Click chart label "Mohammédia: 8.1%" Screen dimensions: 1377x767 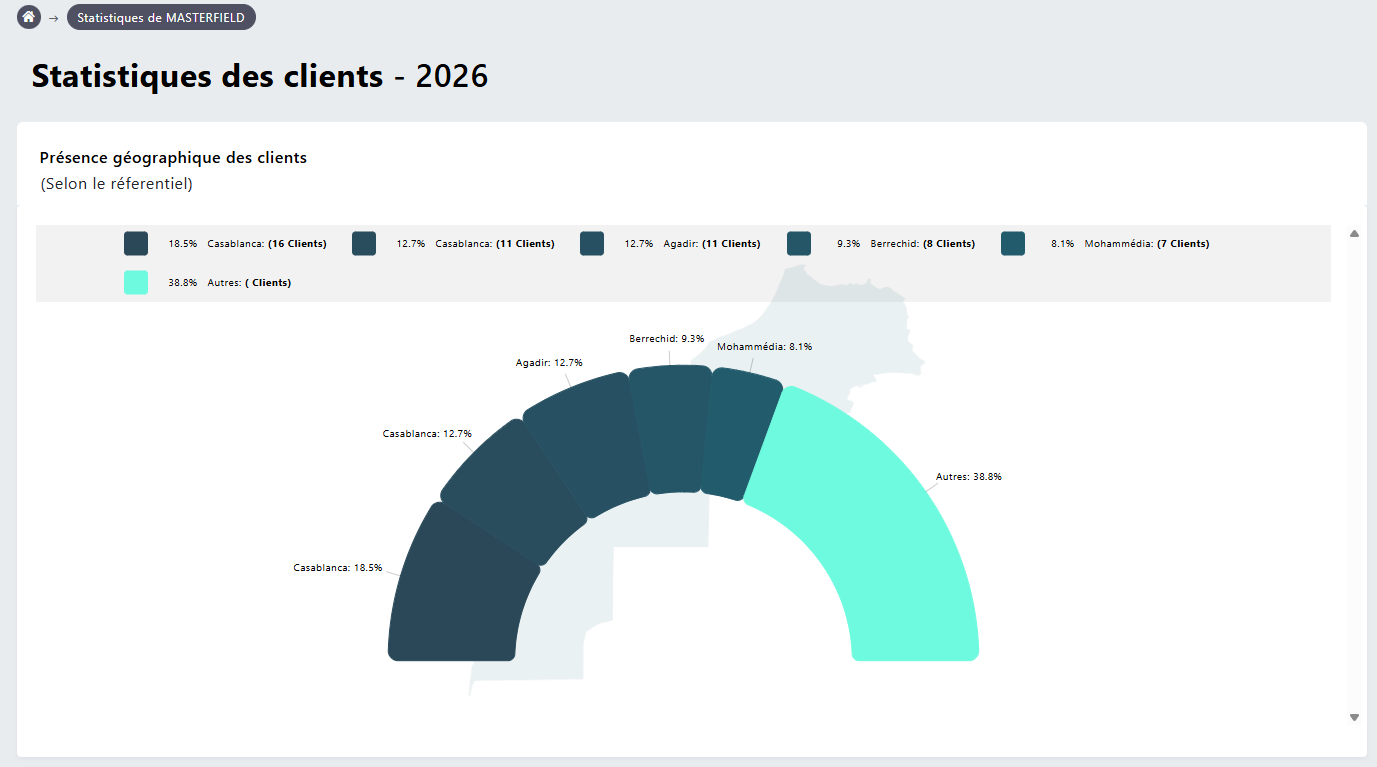point(765,347)
